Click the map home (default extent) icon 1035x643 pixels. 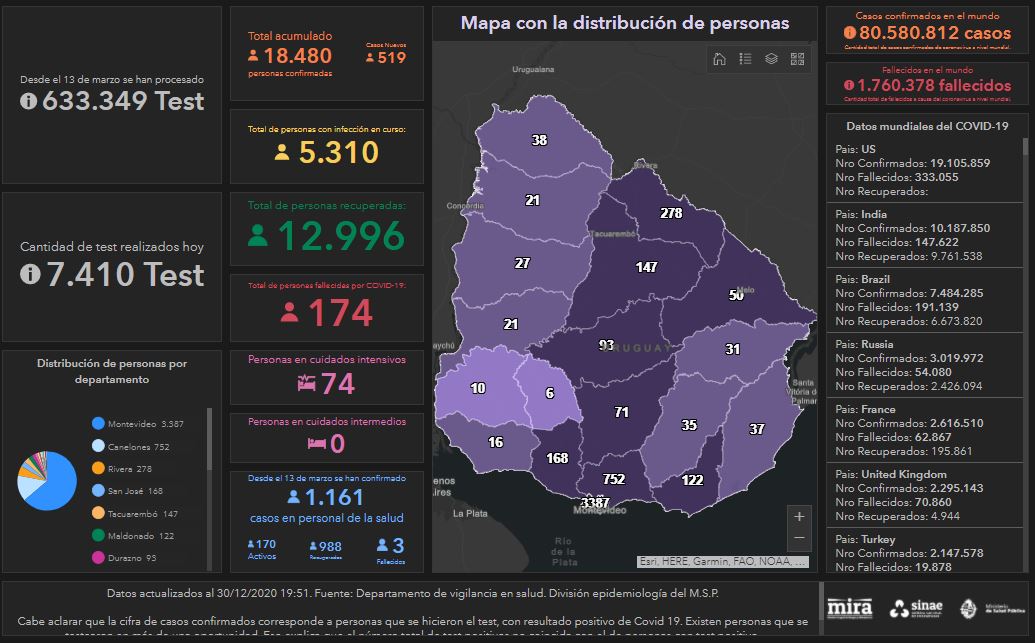click(719, 59)
